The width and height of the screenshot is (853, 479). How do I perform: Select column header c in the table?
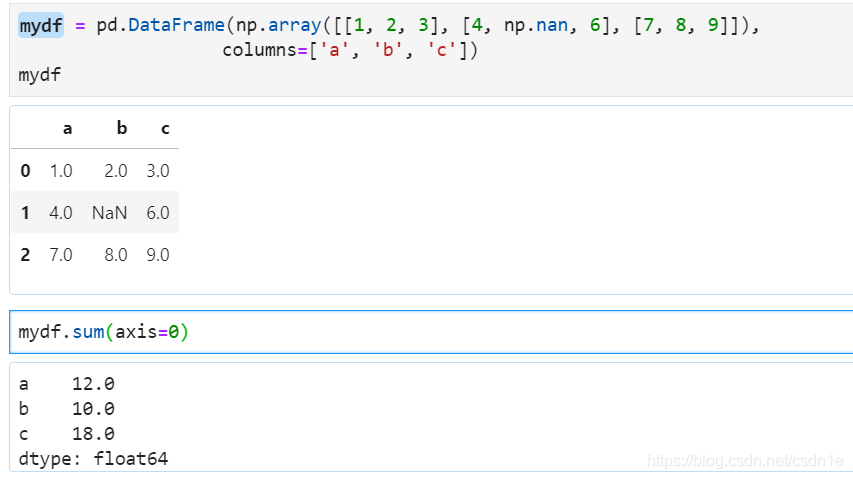[x=165, y=129]
